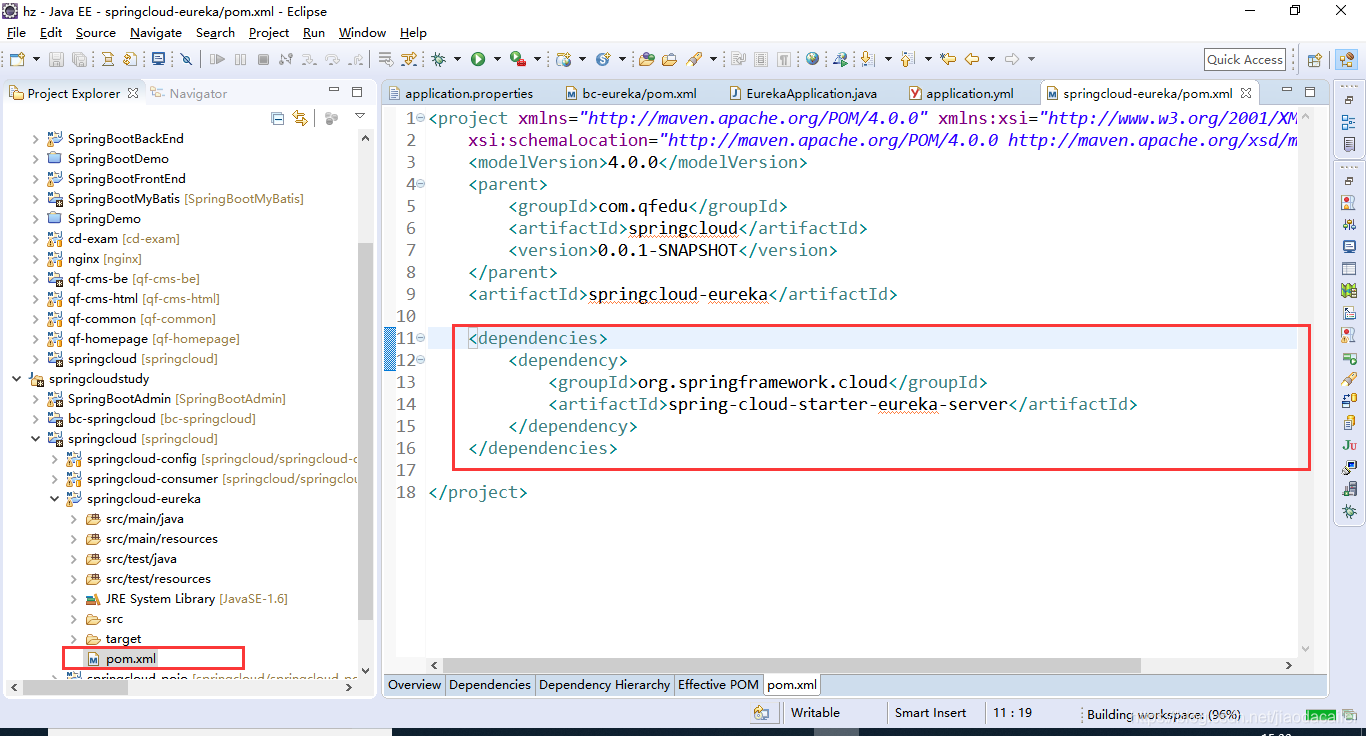Collapse the springcloudstudy working set
The width and height of the screenshot is (1366, 736).
(x=17, y=379)
